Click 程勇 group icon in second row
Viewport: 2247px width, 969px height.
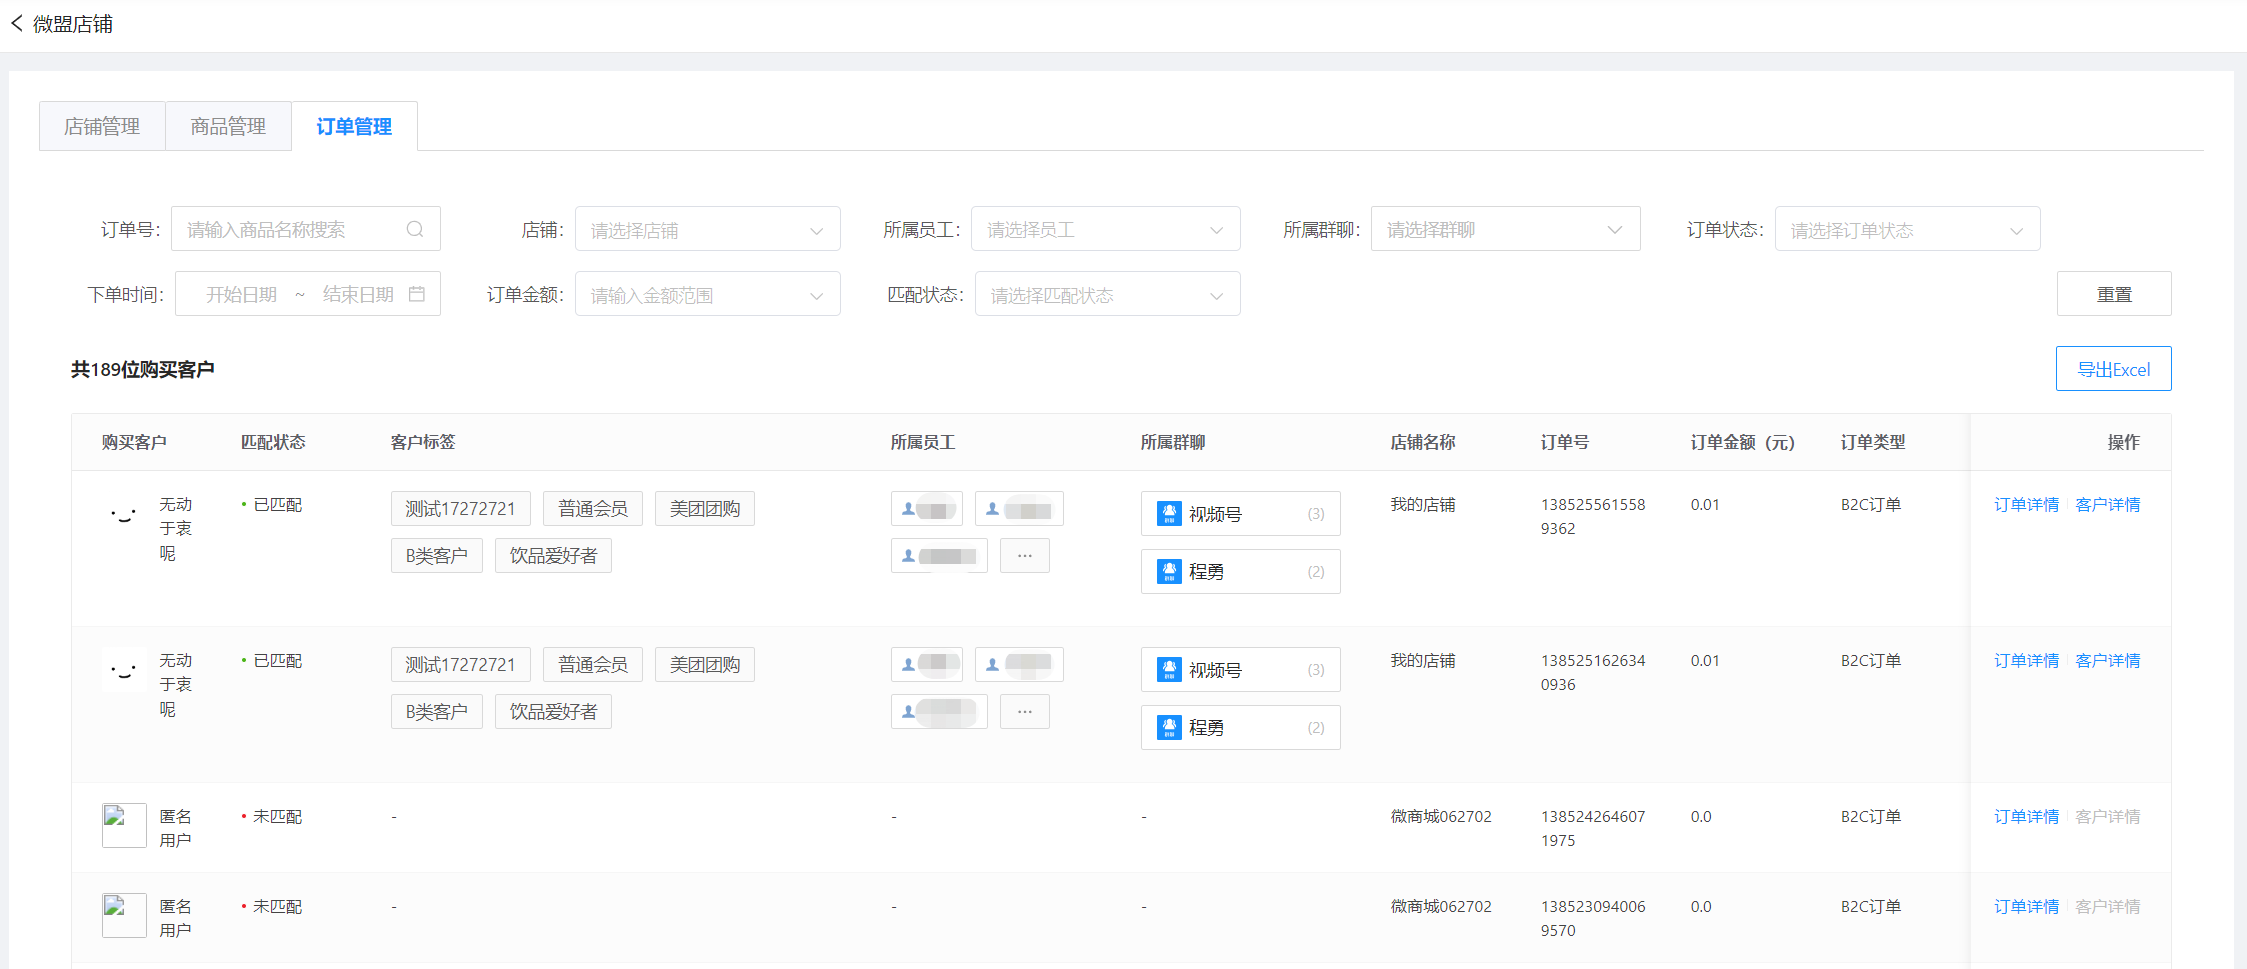click(x=1169, y=727)
